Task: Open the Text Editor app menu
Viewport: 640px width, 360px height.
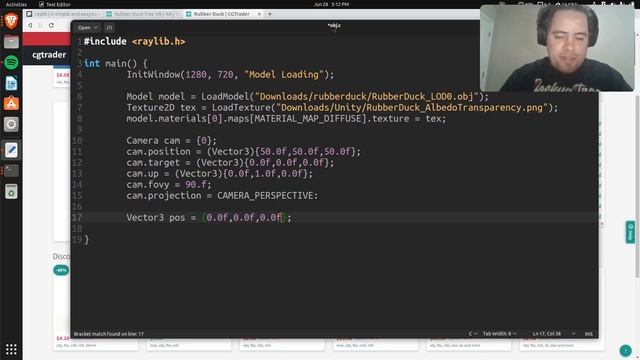Action: pos(55,4)
